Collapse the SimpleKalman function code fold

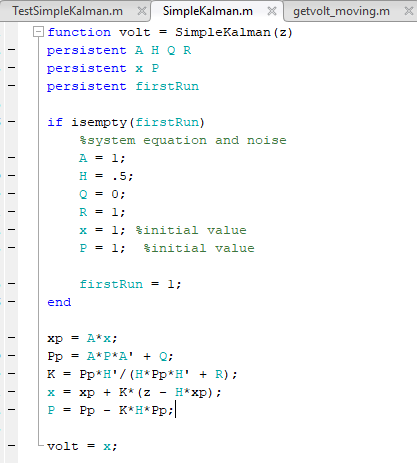click(39, 32)
